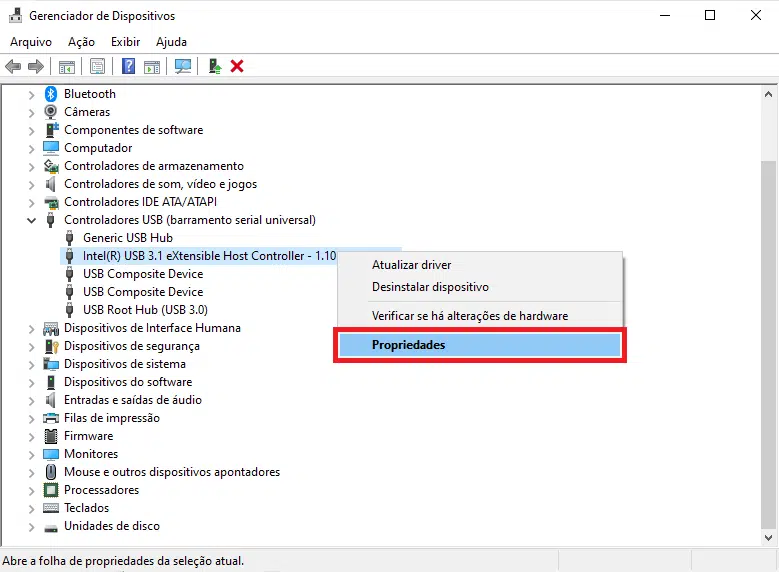The height and width of the screenshot is (572, 779).
Task: Select Controladores de som, vídeo e jogos
Action: pos(160,184)
